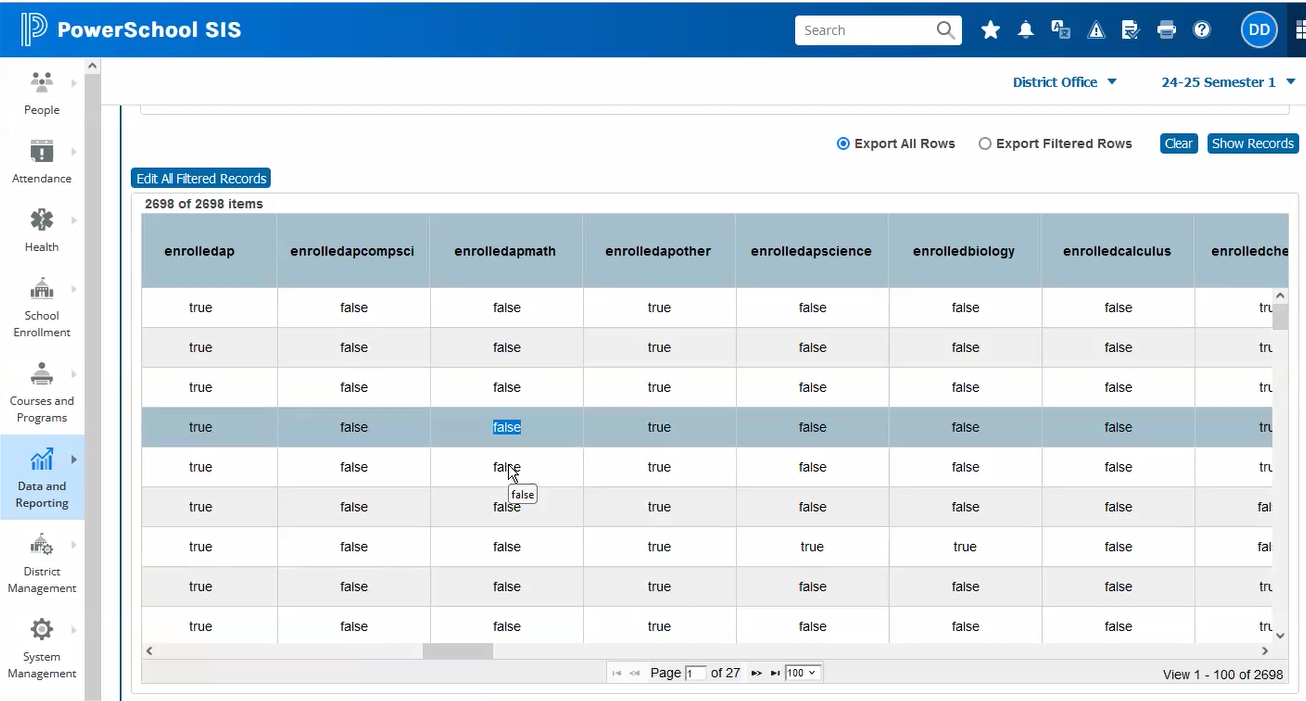
Task: Open the help question mark icon
Action: pos(1201,29)
